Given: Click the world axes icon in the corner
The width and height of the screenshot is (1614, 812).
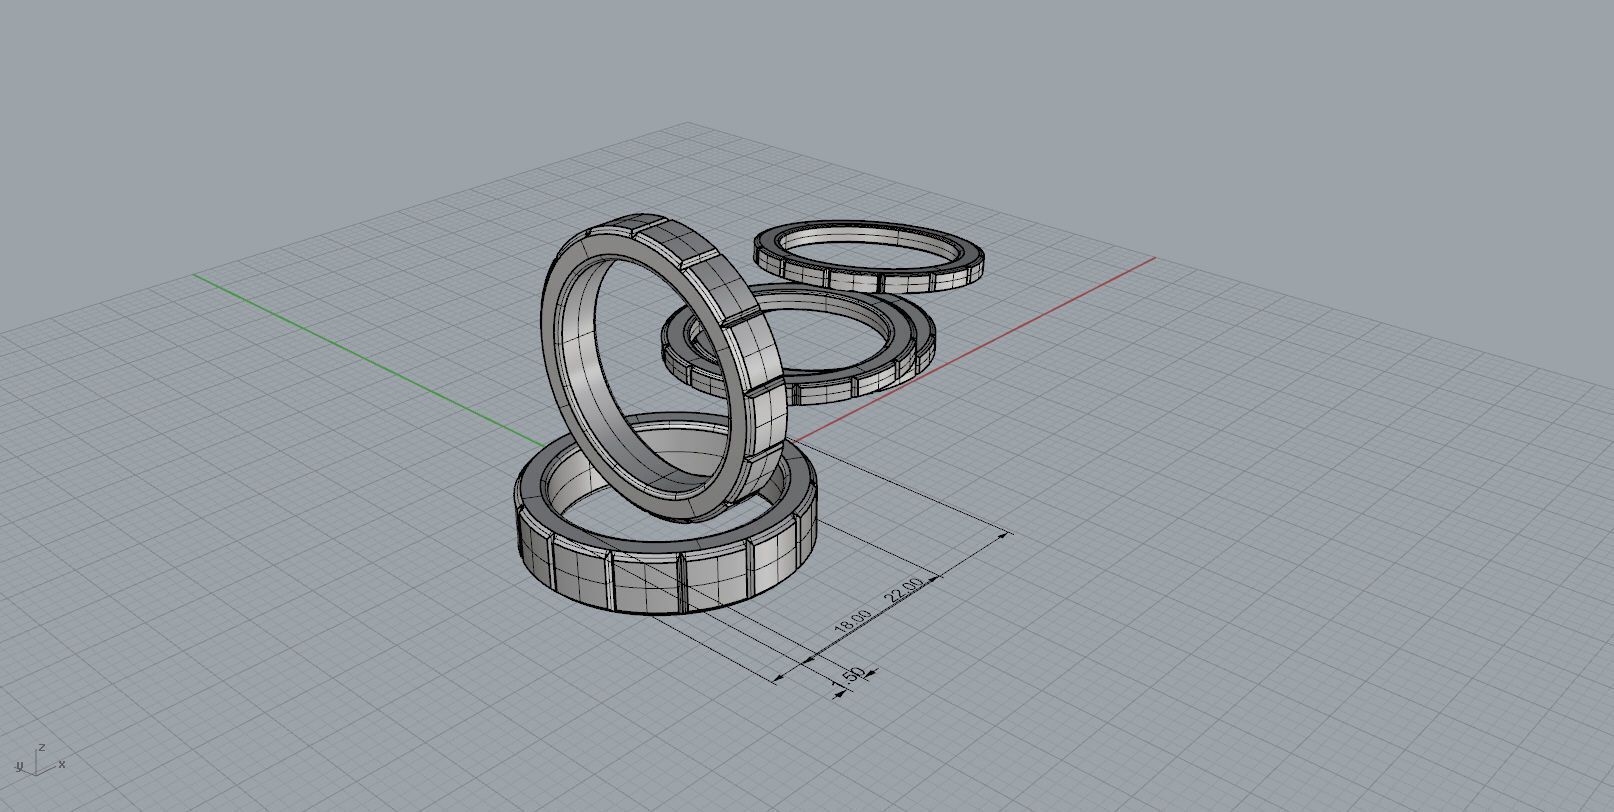Looking at the screenshot, I should tap(40, 760).
